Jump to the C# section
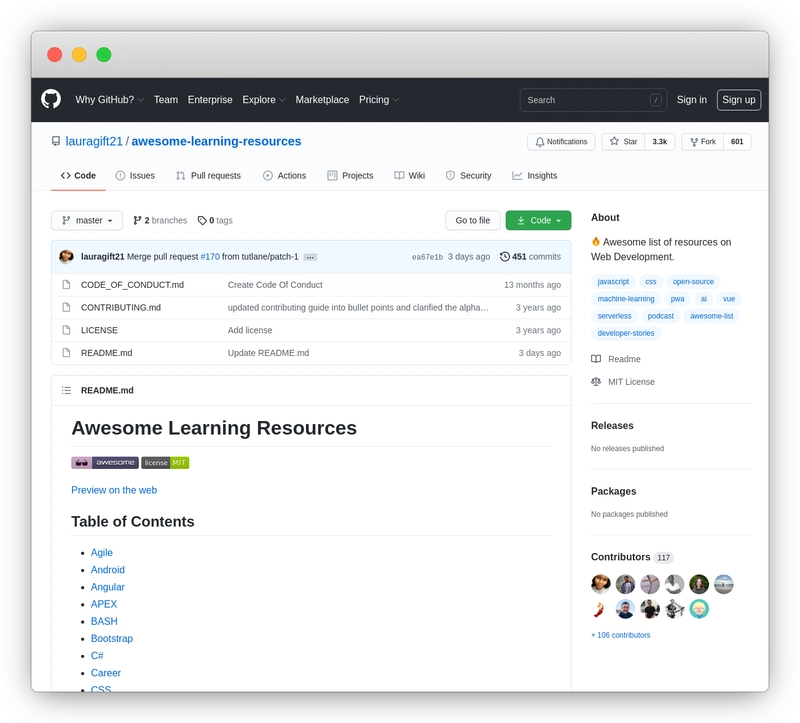 [97, 656]
